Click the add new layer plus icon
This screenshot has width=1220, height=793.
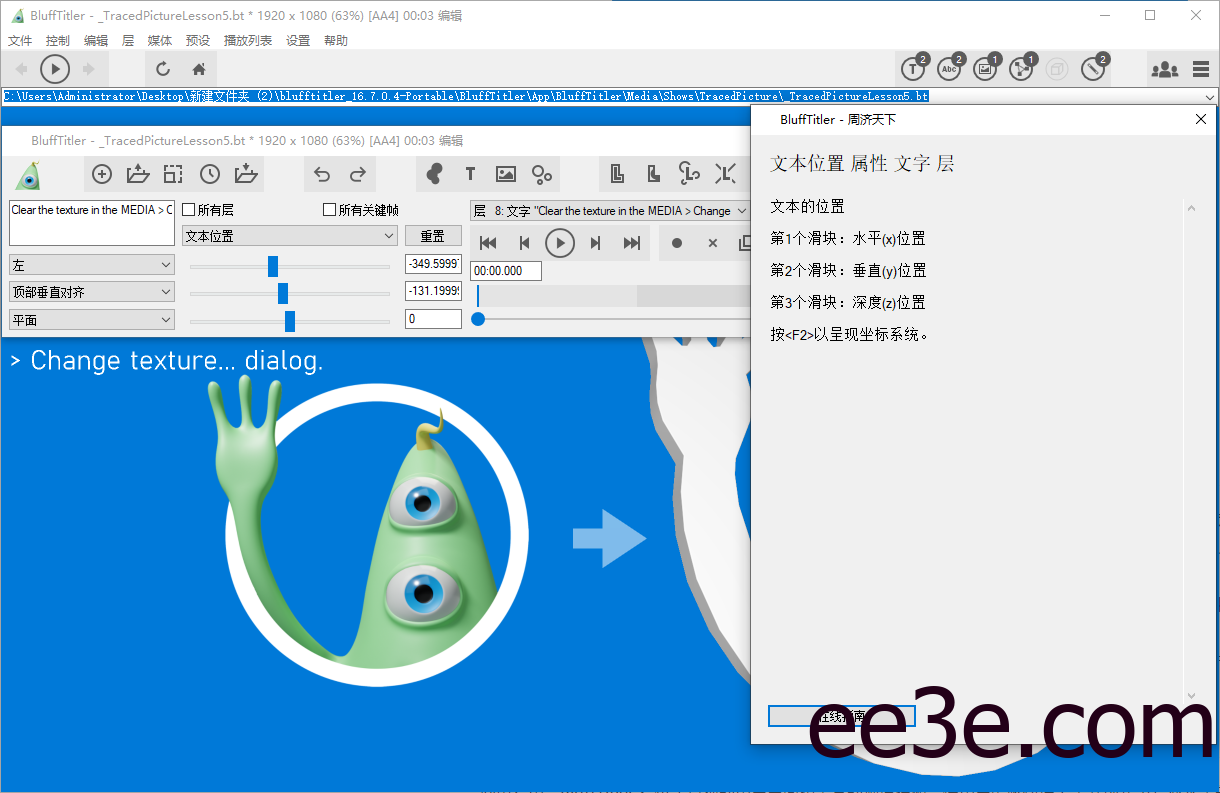(x=102, y=174)
